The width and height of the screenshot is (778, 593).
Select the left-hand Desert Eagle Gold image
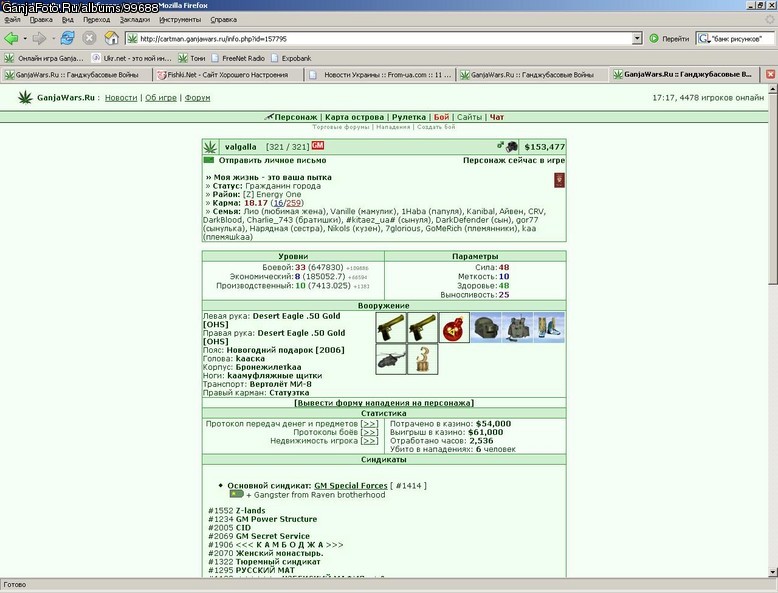[x=391, y=328]
